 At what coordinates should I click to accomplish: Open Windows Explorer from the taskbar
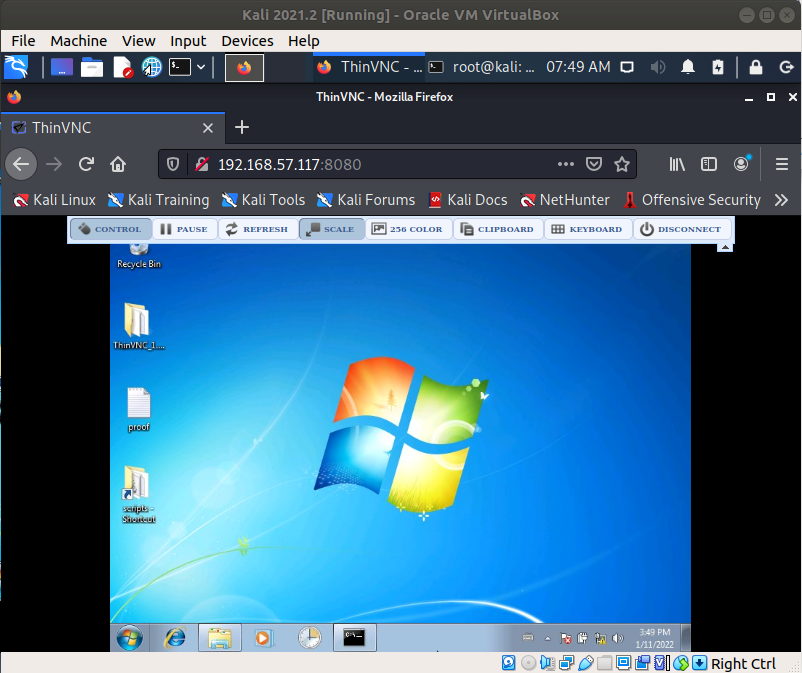coord(220,638)
